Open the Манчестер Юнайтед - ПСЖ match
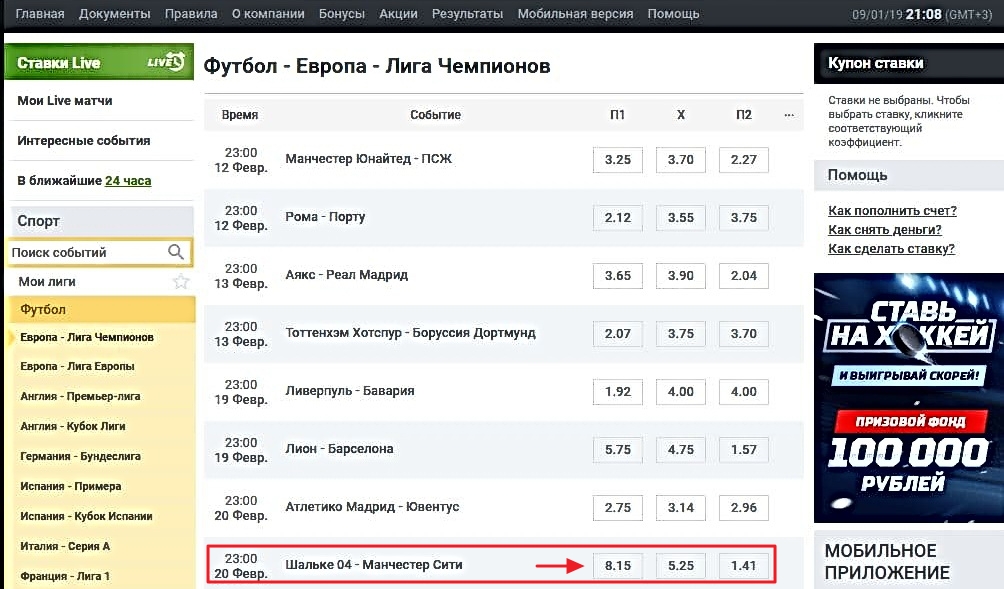This screenshot has width=1004, height=589. [369, 159]
